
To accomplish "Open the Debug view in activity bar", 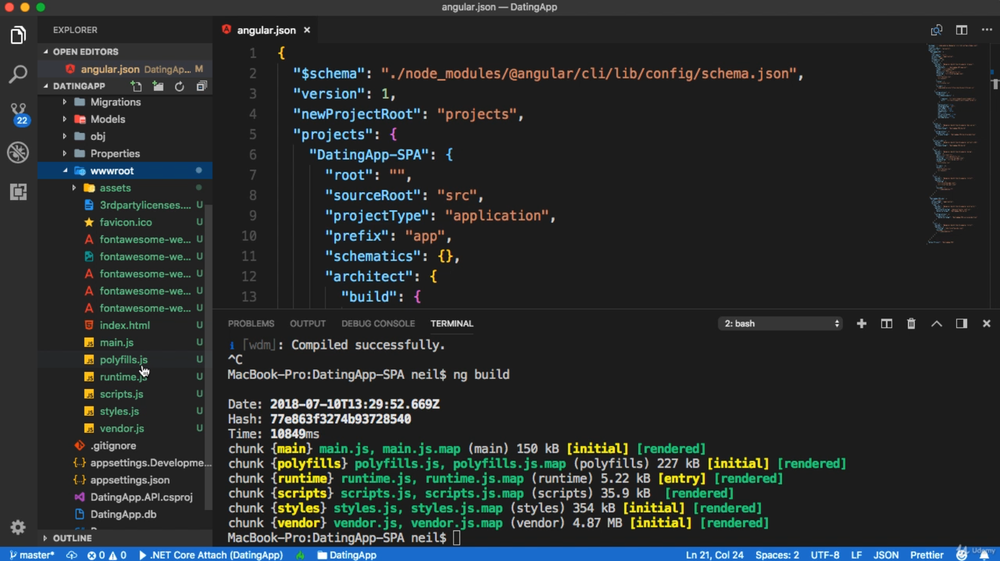I will coord(18,152).
